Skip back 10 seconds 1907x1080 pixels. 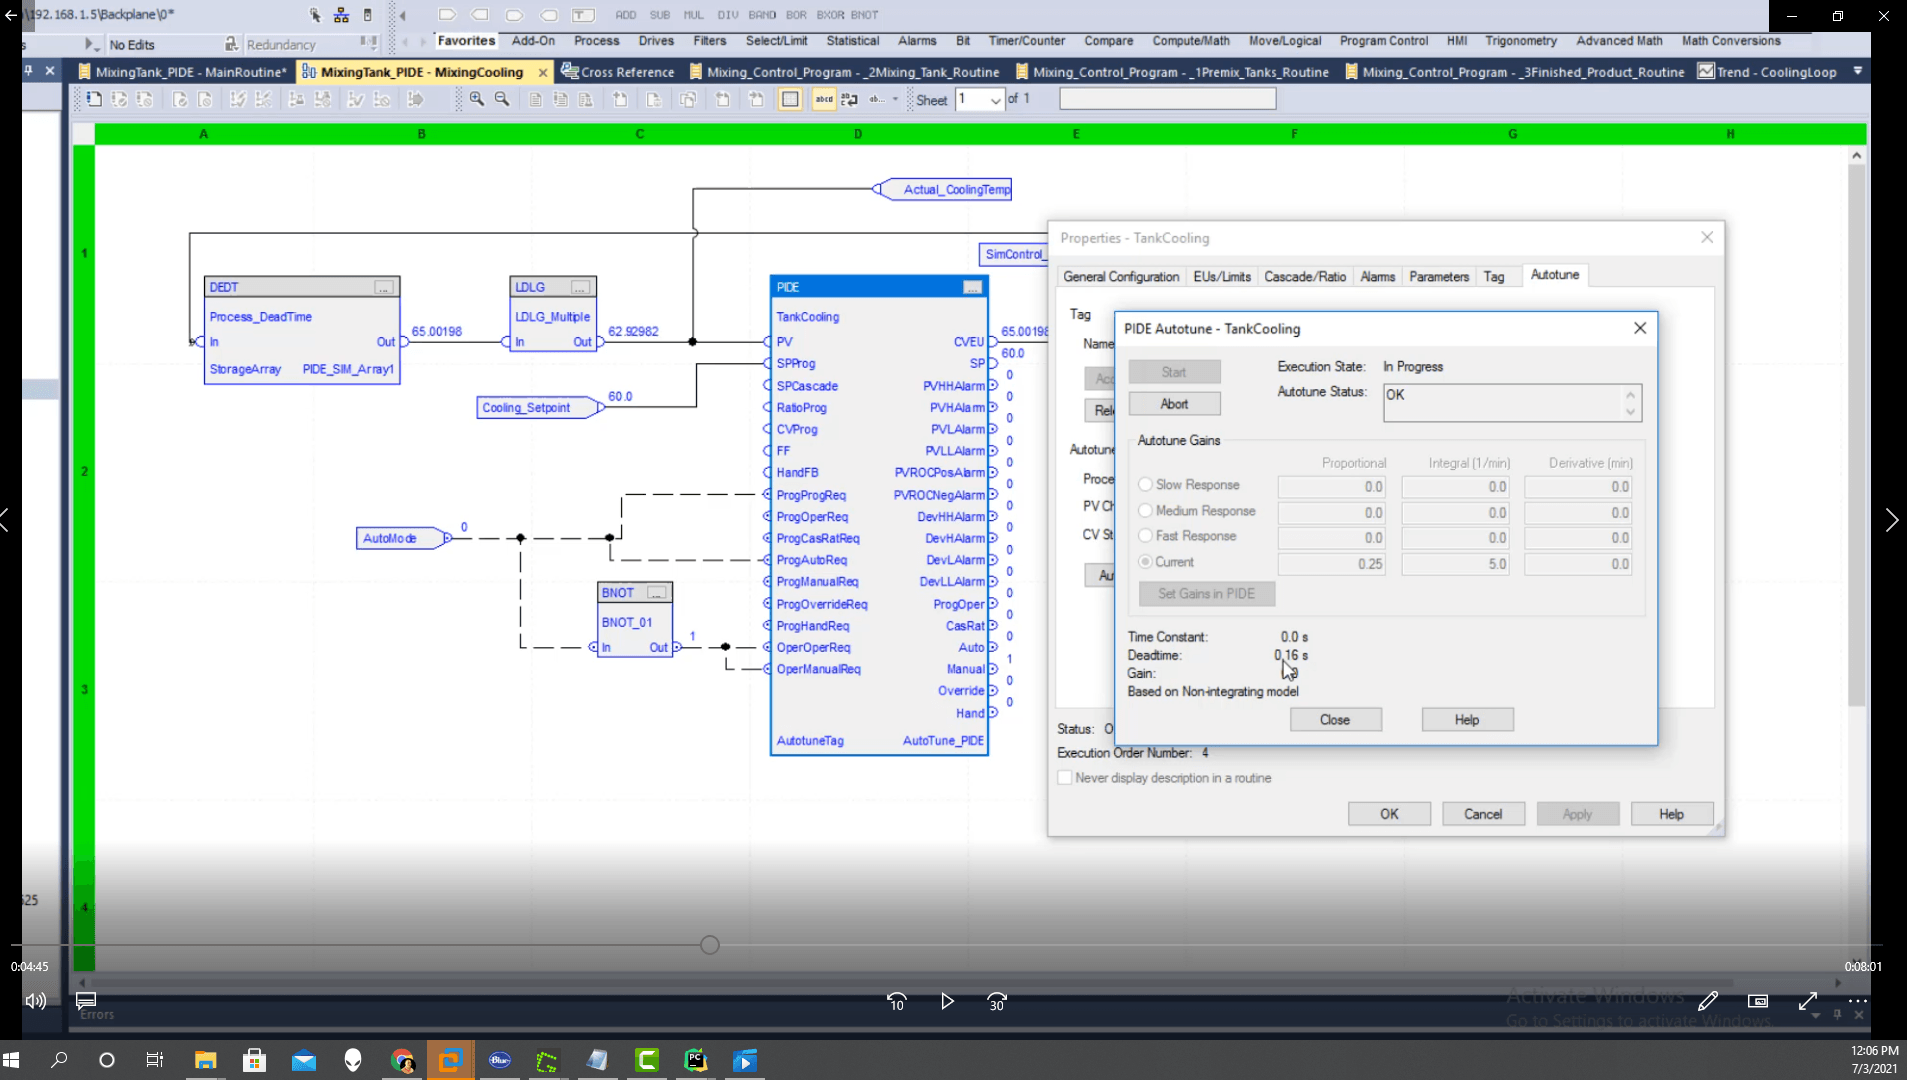tap(896, 1001)
